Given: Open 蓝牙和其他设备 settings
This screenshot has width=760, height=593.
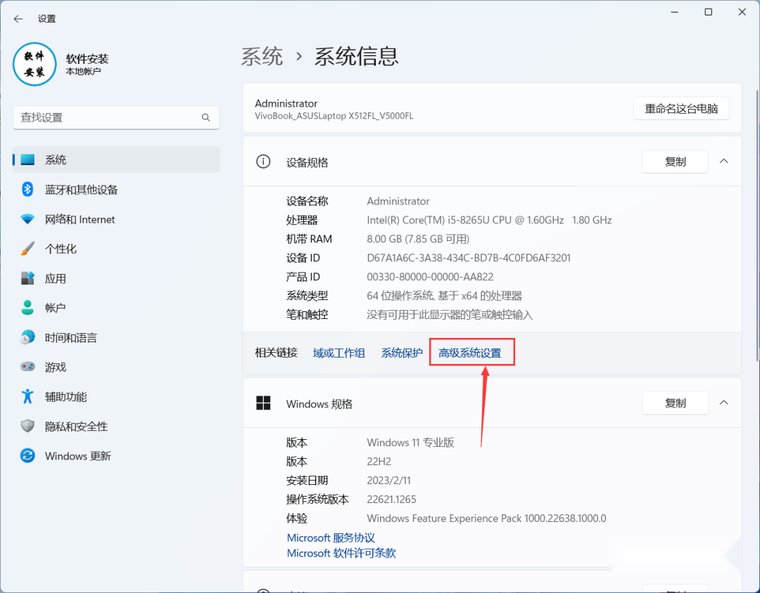Looking at the screenshot, I should (116, 189).
